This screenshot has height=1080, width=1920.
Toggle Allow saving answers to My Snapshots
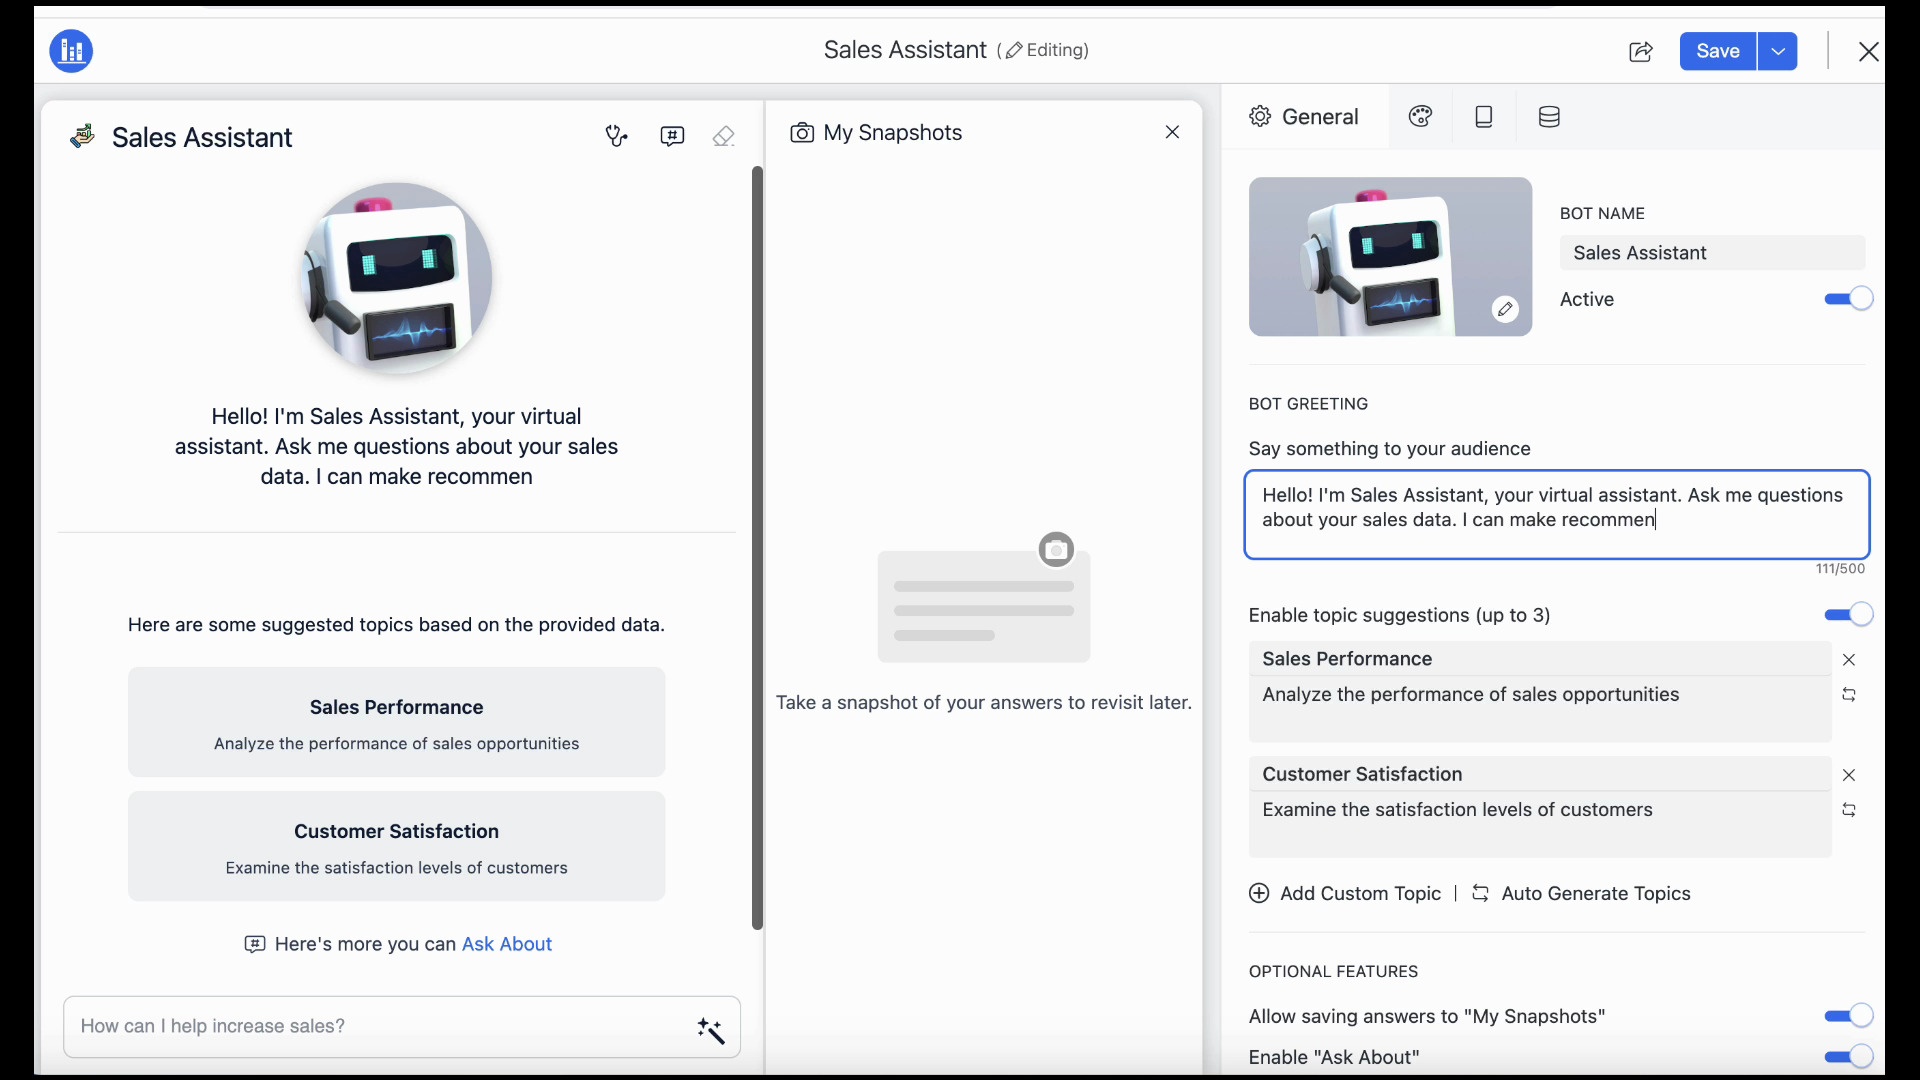pyautogui.click(x=1847, y=1015)
